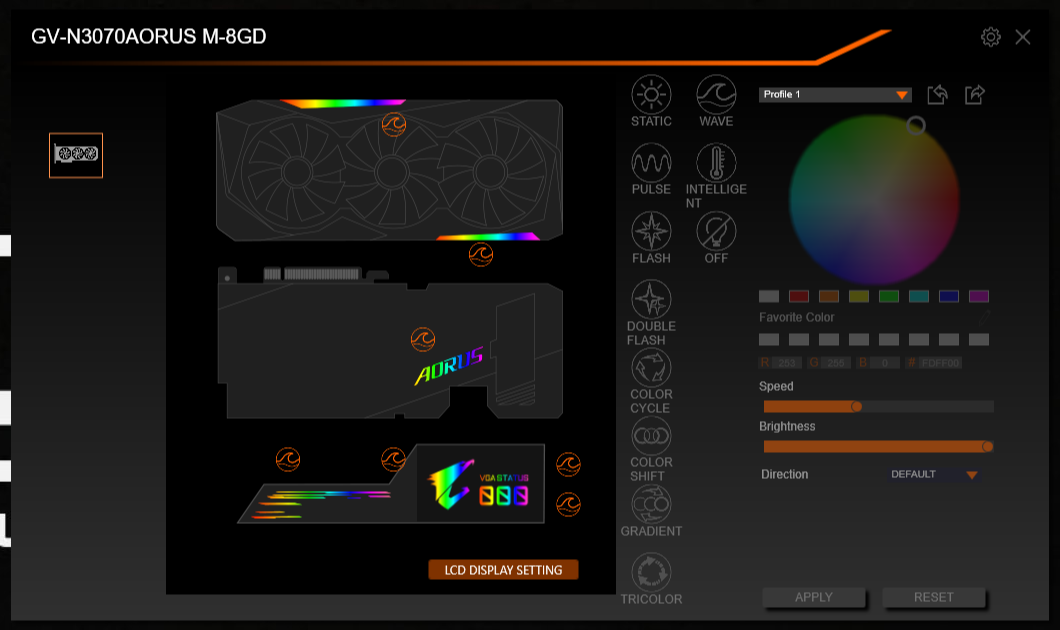Choose the gray preset color swatch
This screenshot has height=630, width=1060.
tap(769, 296)
